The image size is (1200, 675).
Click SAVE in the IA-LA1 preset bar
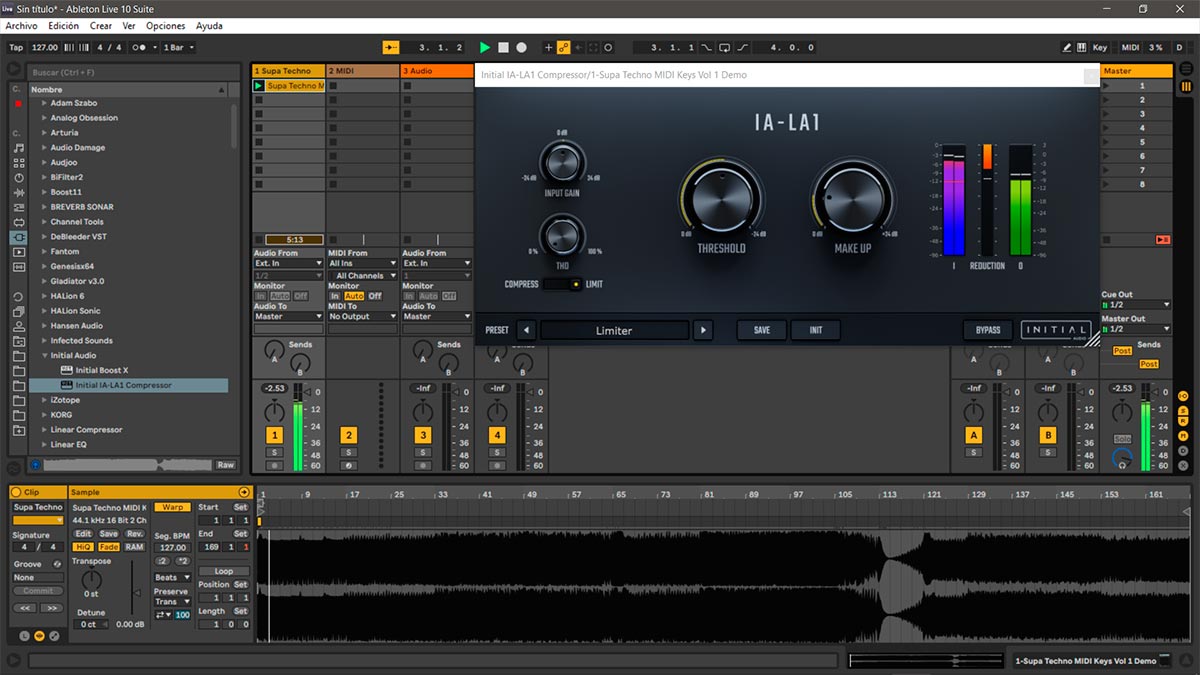(762, 330)
